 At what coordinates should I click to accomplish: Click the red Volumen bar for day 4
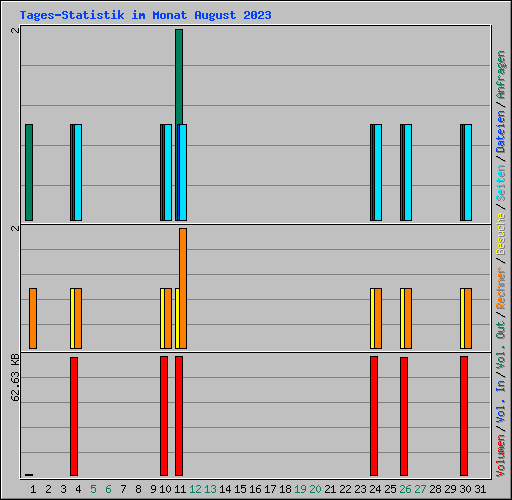[x=74, y=416]
